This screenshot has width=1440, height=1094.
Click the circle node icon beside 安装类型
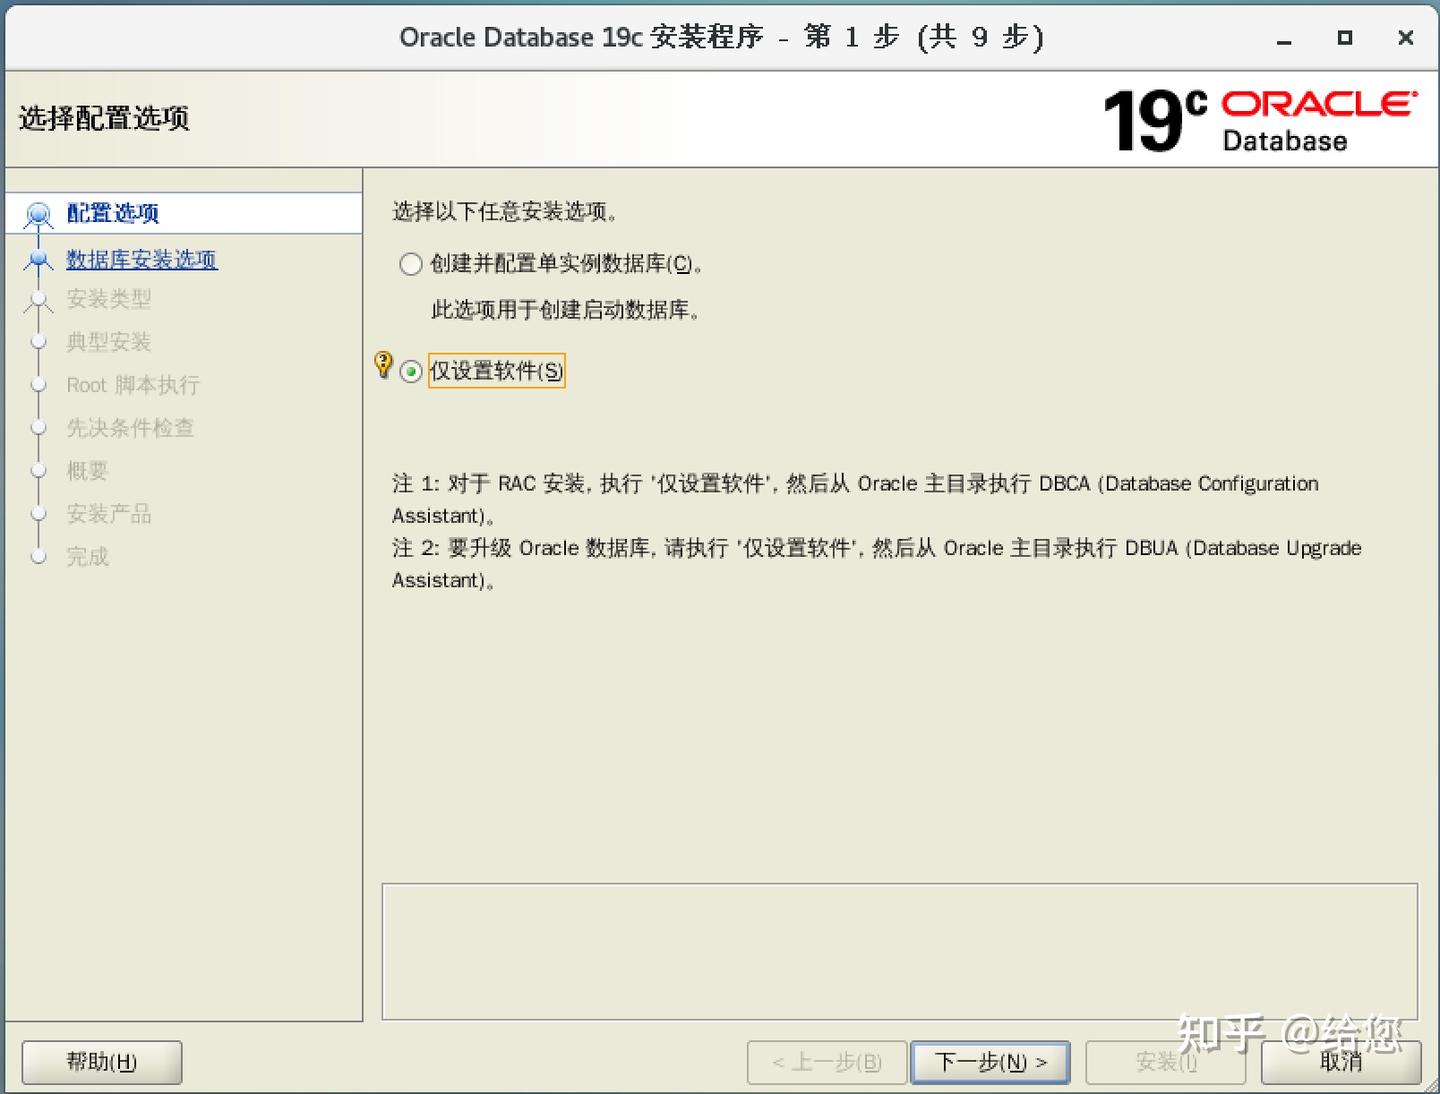pyautogui.click(x=38, y=299)
